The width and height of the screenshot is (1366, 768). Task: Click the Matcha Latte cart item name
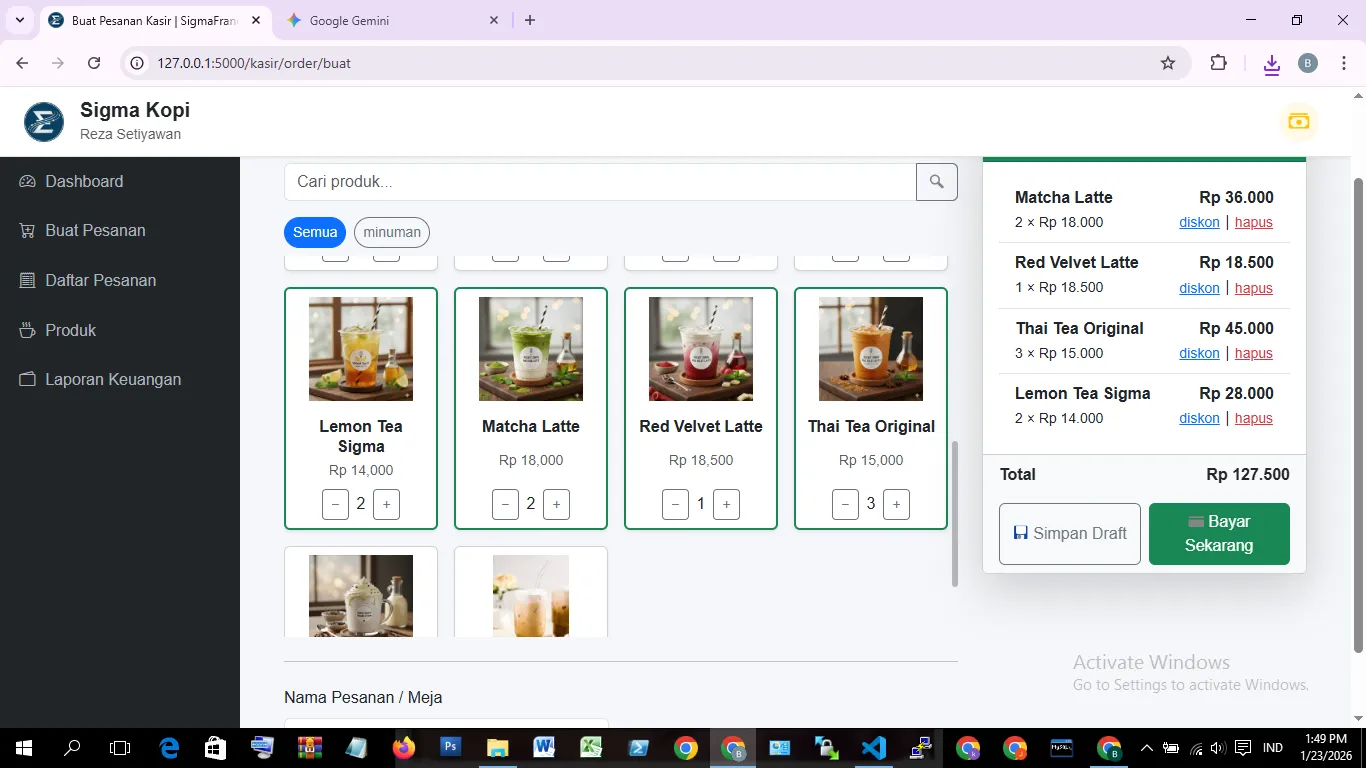pyautogui.click(x=1064, y=197)
